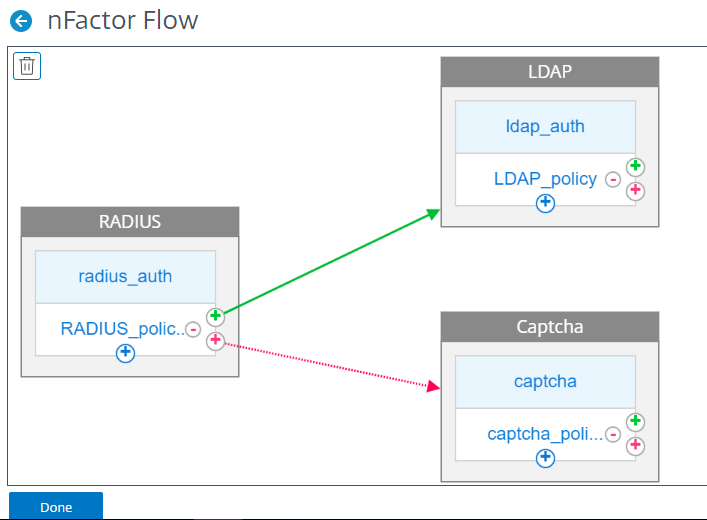Screen dimensions: 707x520
Task: Click green plus on RADIUS_policy
Action: 216,316
